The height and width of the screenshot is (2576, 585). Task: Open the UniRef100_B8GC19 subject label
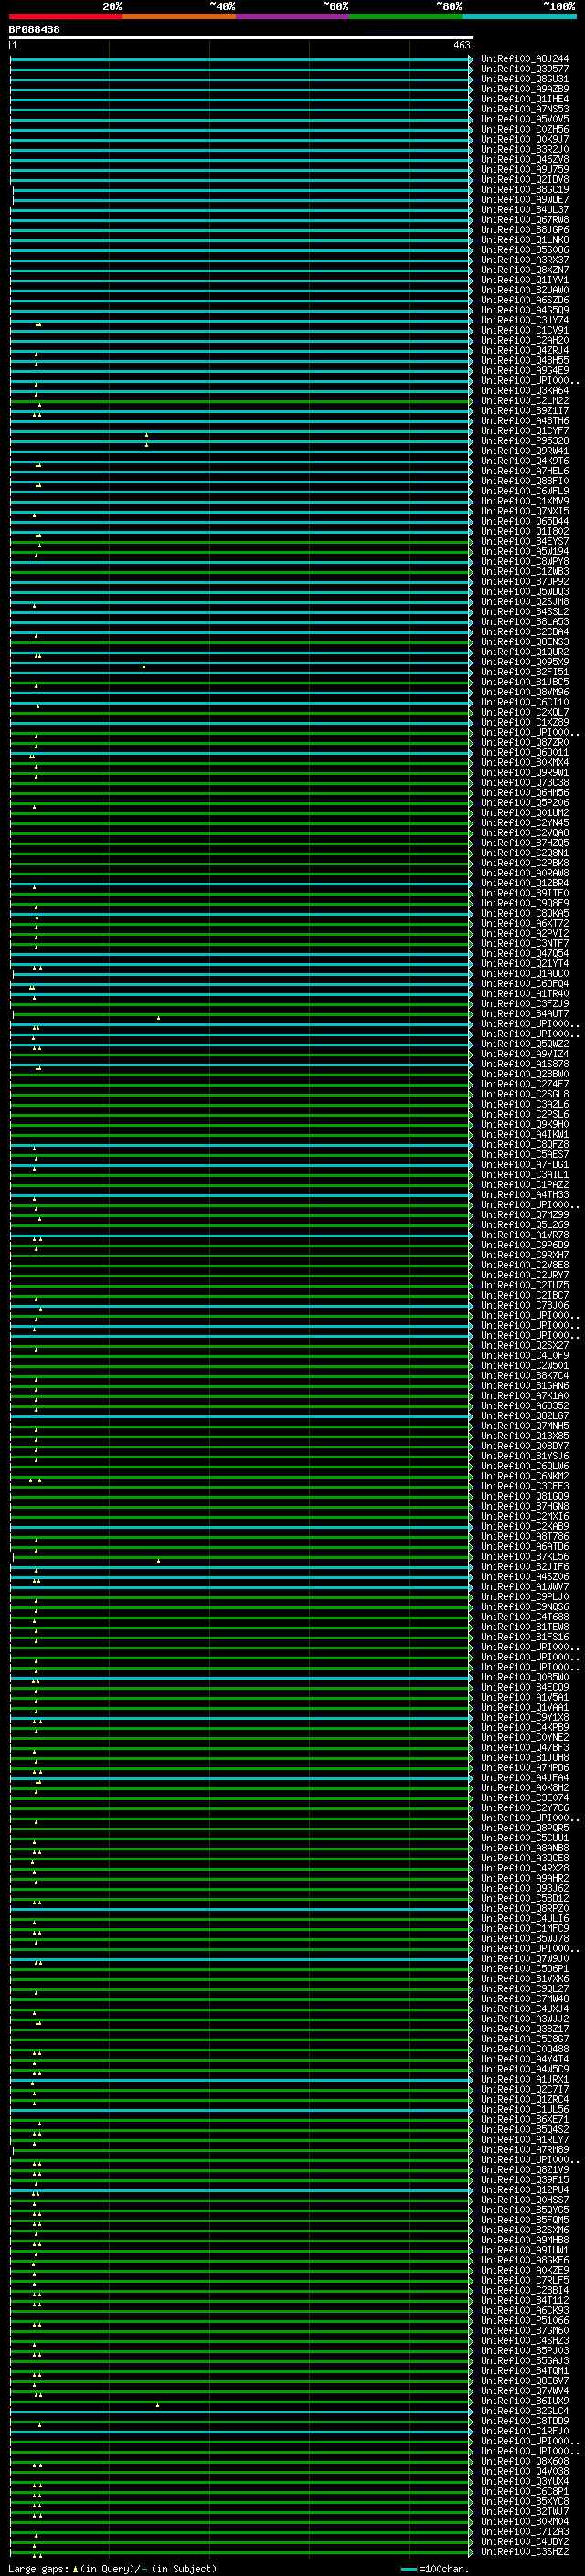pyautogui.click(x=524, y=190)
